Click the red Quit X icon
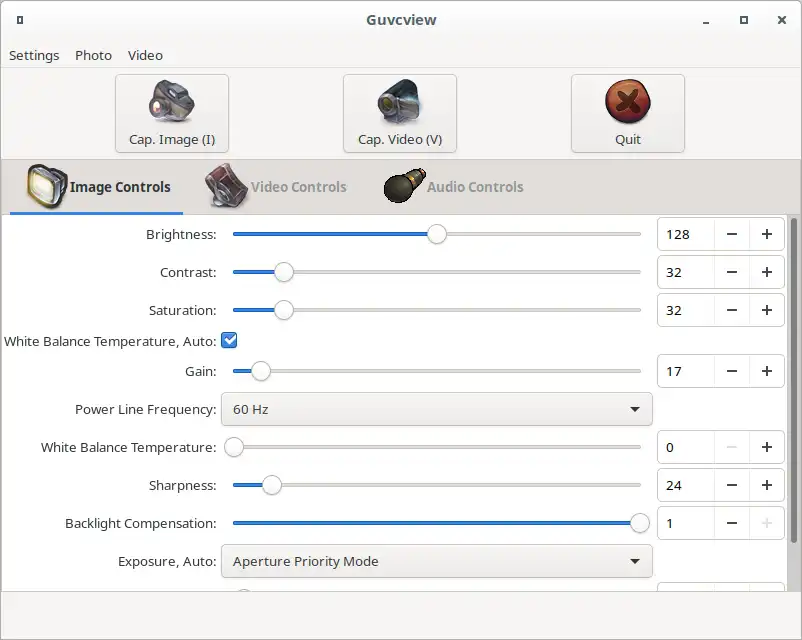This screenshot has width=802, height=640. pyautogui.click(x=628, y=101)
